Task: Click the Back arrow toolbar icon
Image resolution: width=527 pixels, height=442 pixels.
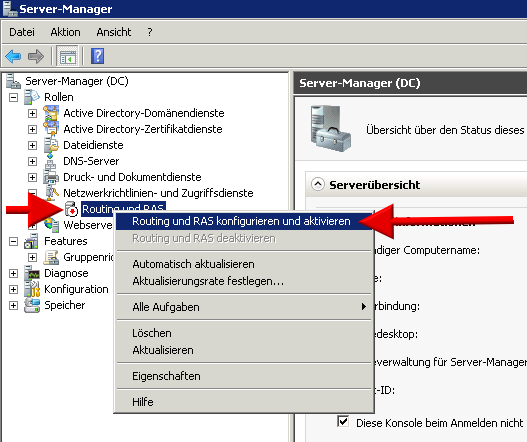Action: click(13, 56)
